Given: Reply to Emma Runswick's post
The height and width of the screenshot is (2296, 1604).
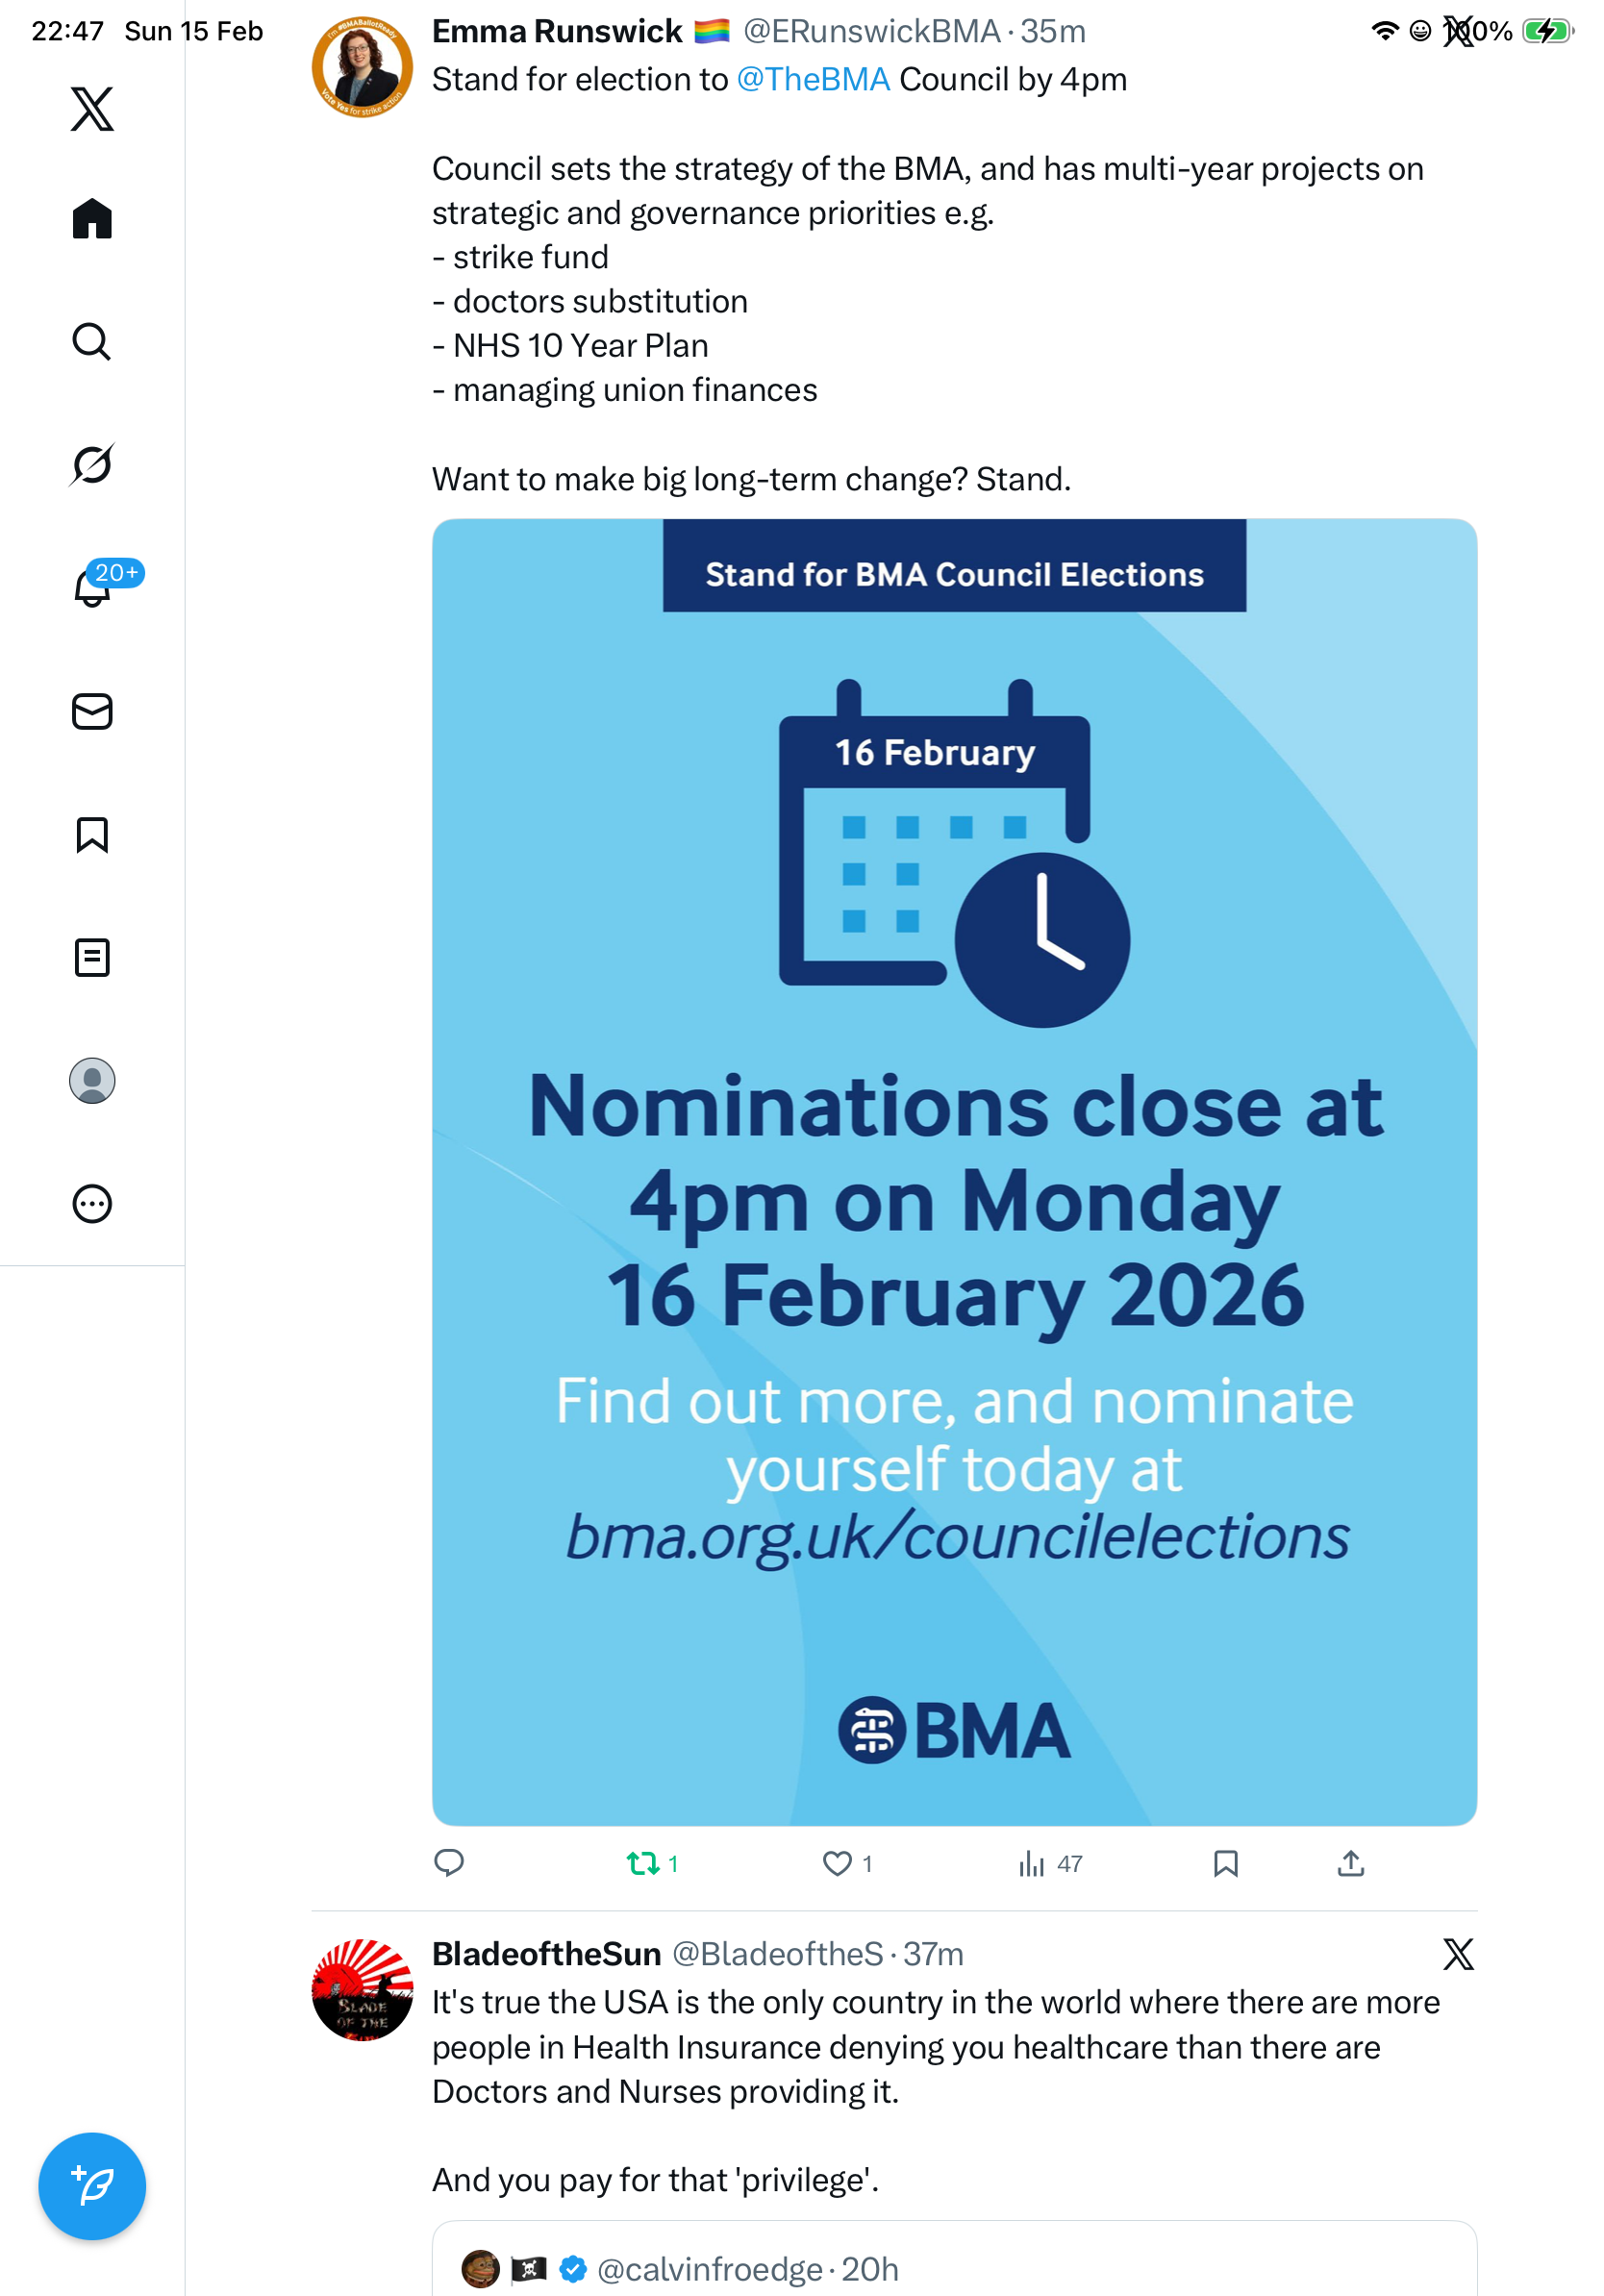Looking at the screenshot, I should pyautogui.click(x=449, y=1863).
